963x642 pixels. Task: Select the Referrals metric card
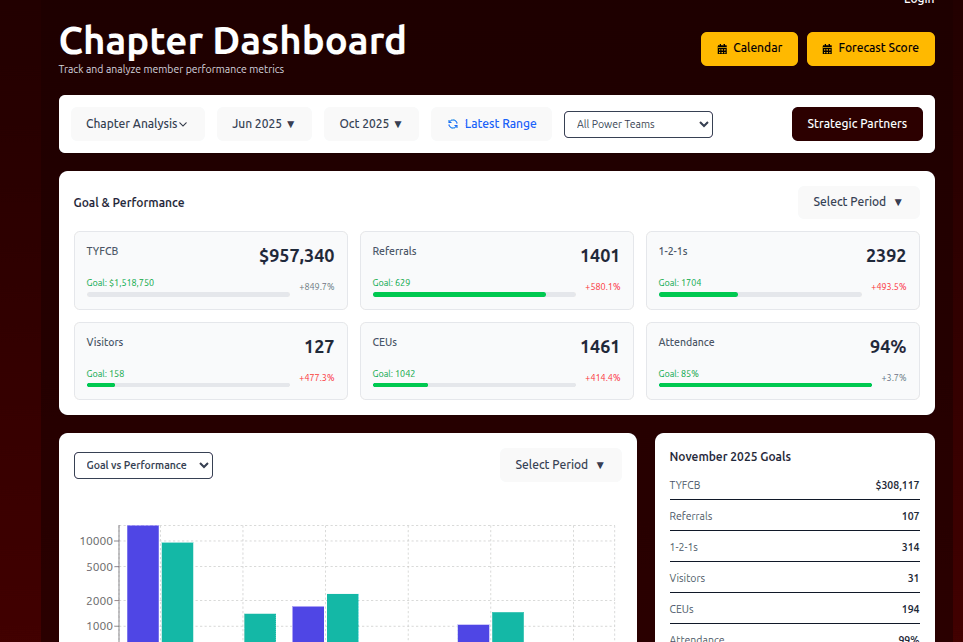[x=497, y=270]
